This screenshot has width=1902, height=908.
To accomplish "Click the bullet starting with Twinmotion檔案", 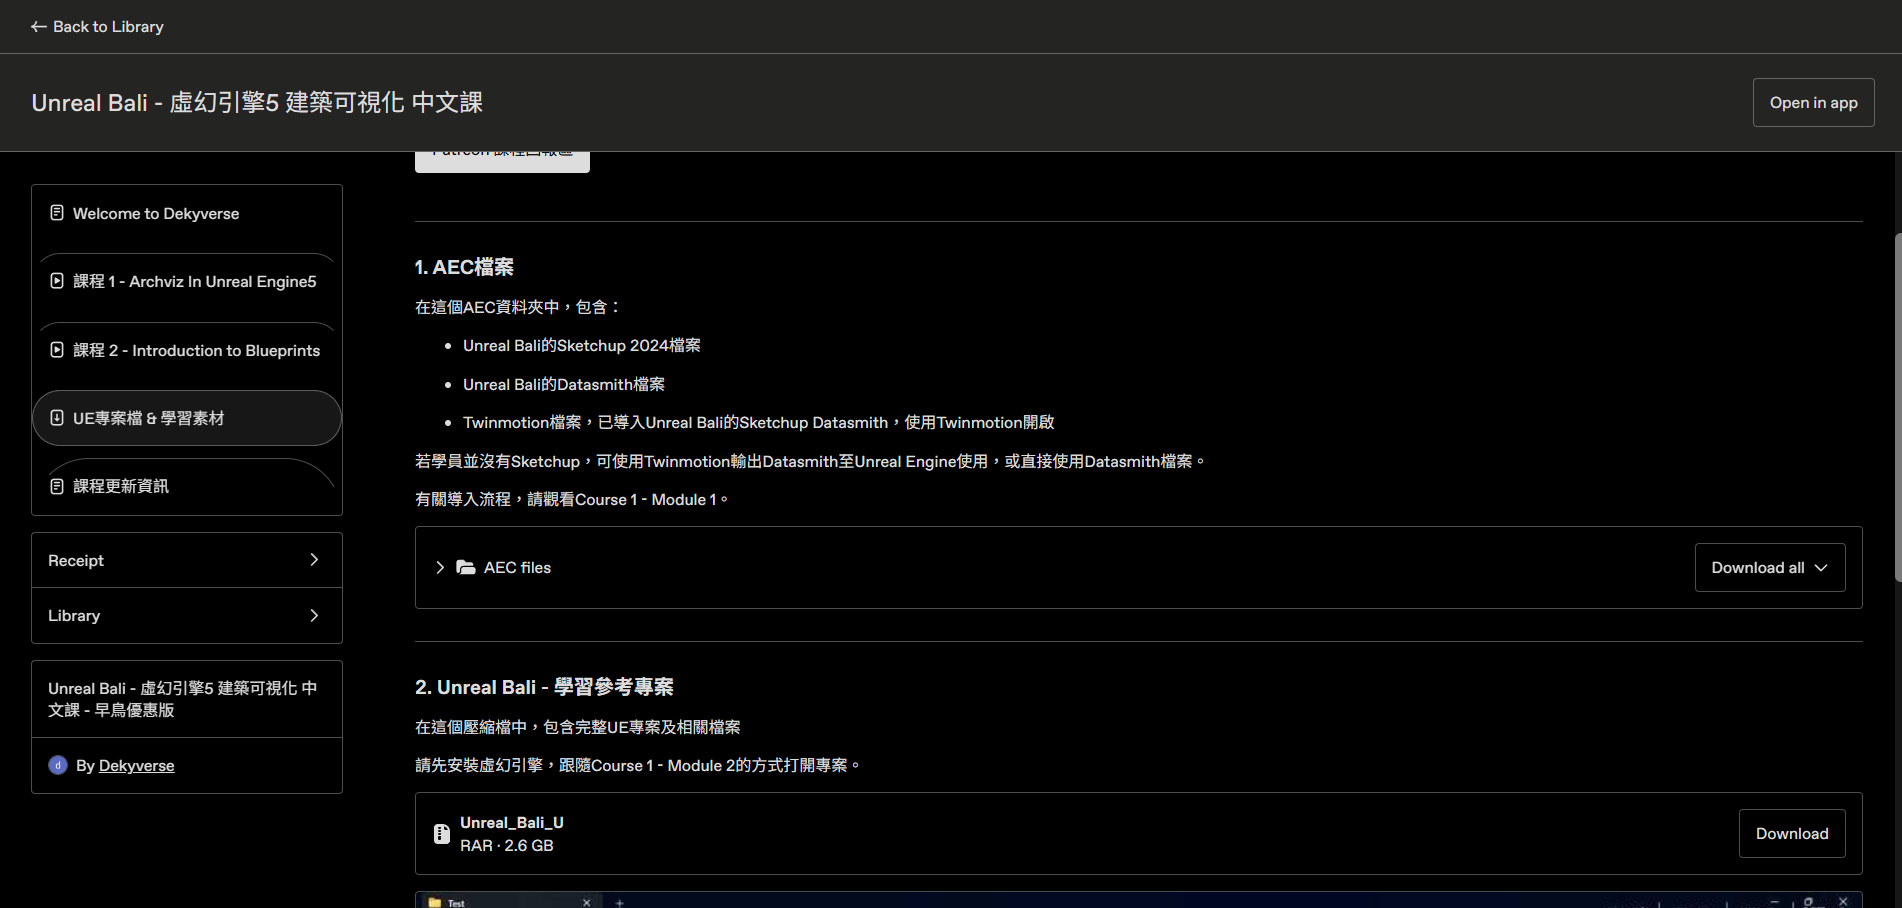I will (x=759, y=423).
